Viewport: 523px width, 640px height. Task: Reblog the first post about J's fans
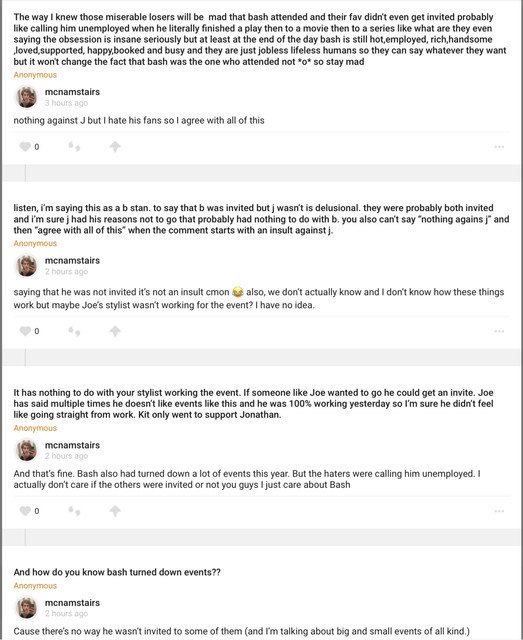pyautogui.click(x=74, y=147)
